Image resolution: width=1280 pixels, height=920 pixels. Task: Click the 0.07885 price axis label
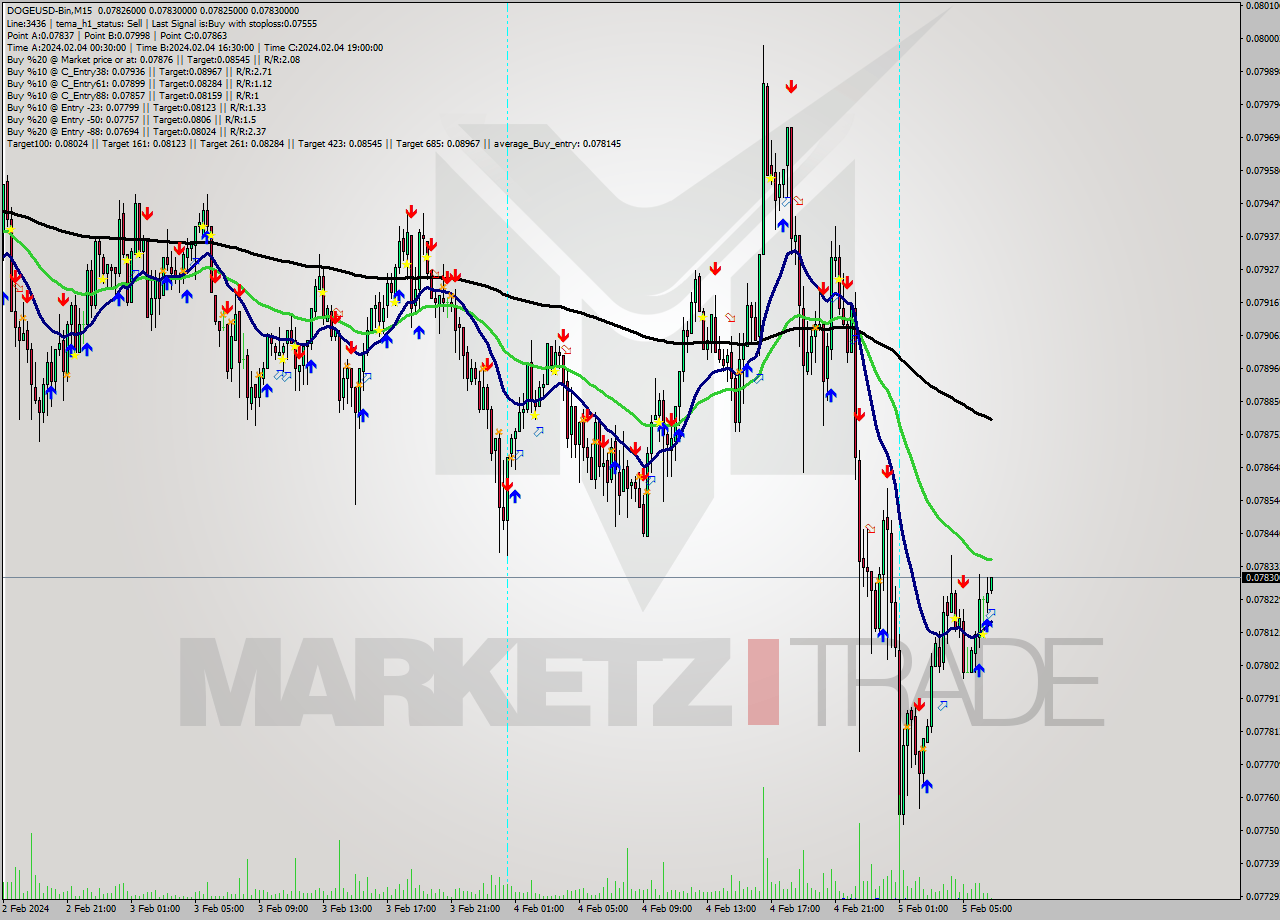click(1262, 401)
